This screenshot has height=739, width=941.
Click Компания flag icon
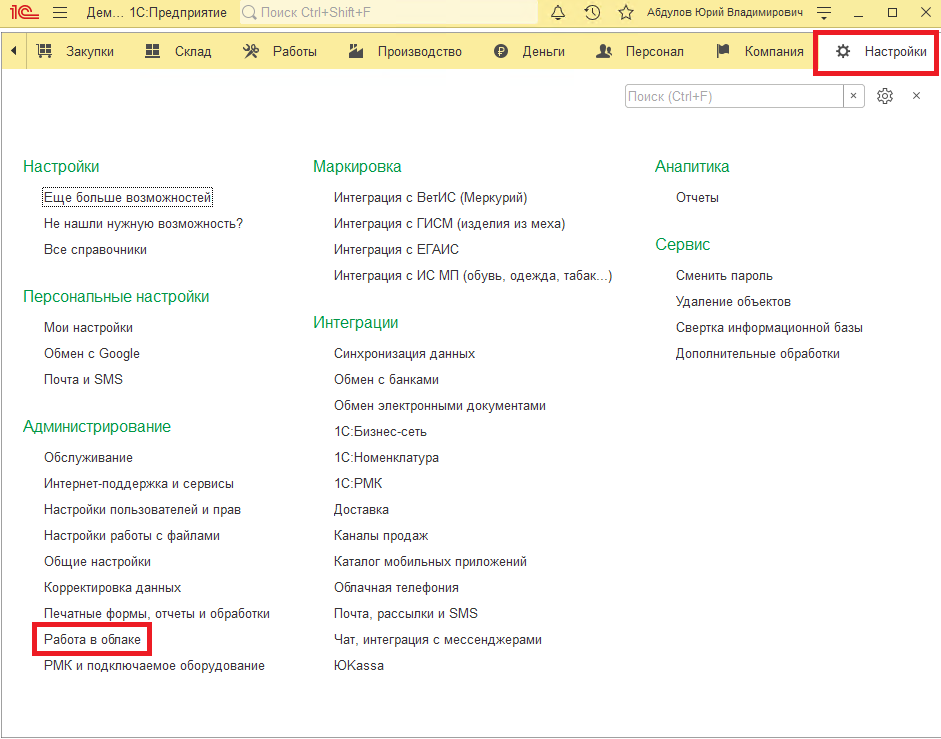tap(723, 51)
